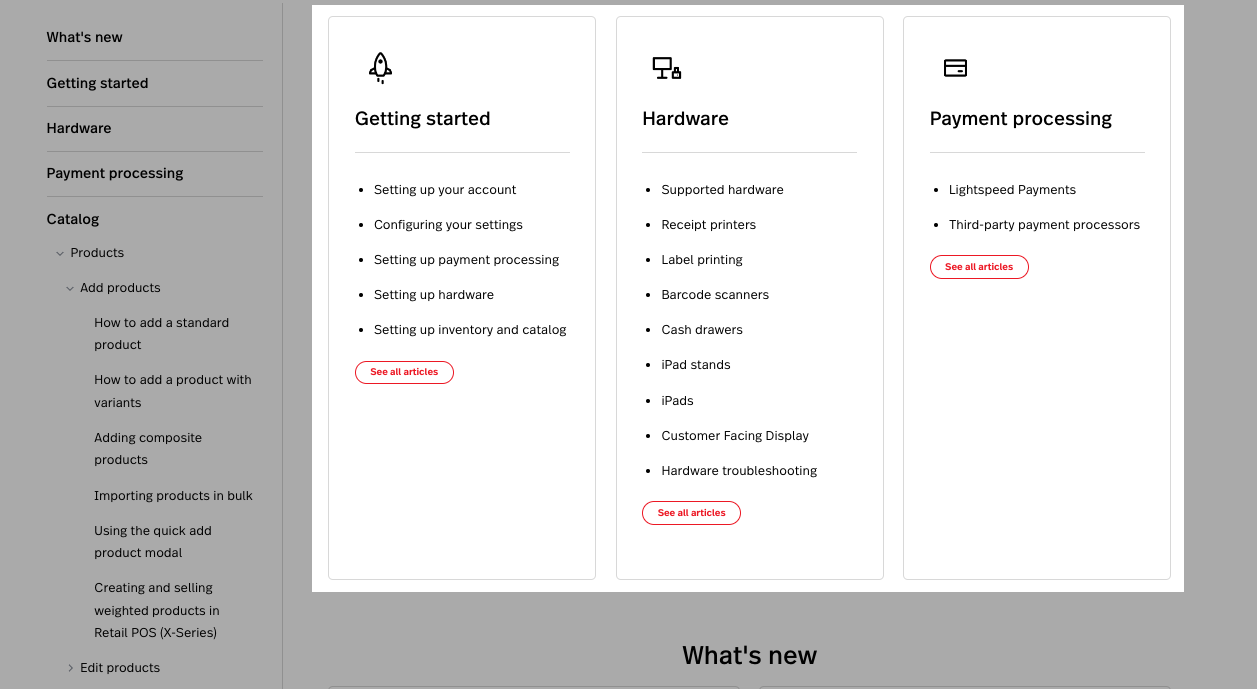
Task: Click the hardware monitor lock icon
Action: (x=666, y=68)
